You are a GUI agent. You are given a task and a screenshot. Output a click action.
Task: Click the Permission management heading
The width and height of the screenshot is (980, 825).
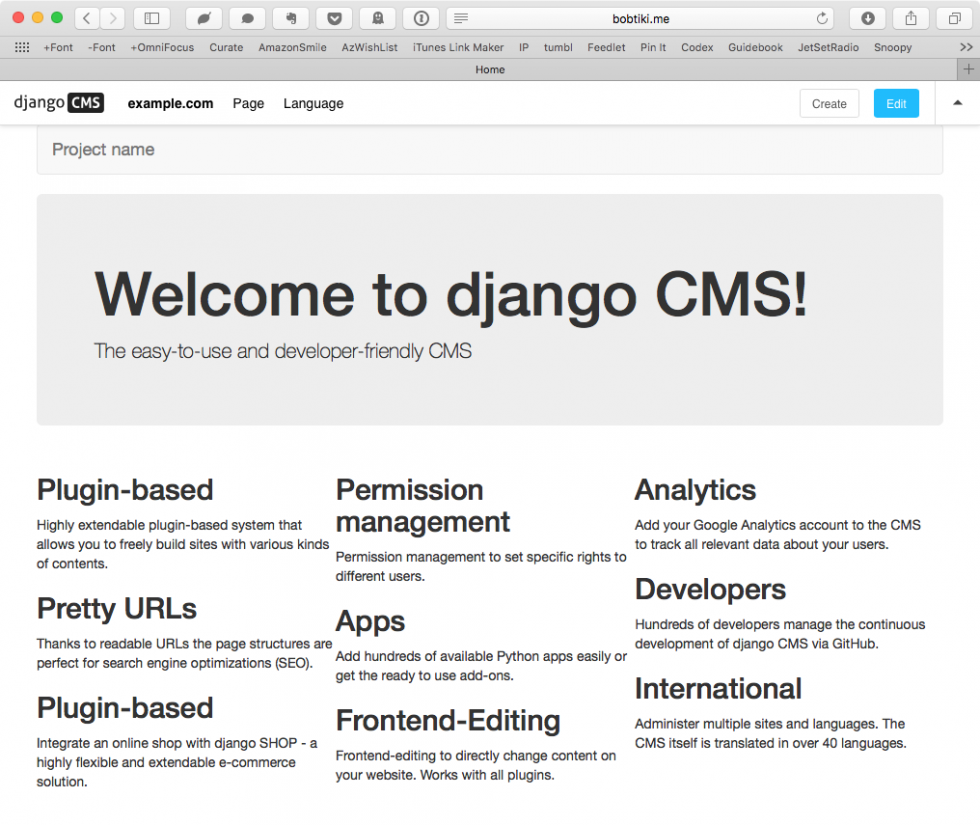pyautogui.click(x=423, y=506)
